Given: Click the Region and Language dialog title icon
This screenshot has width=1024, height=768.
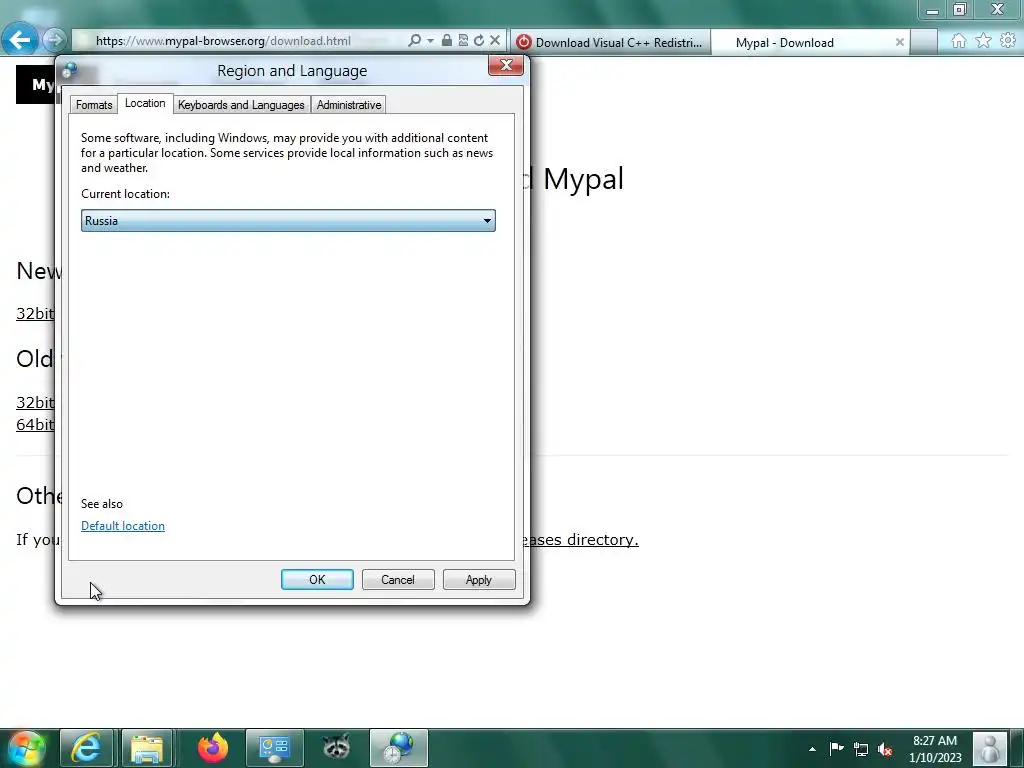Looking at the screenshot, I should (x=70, y=71).
